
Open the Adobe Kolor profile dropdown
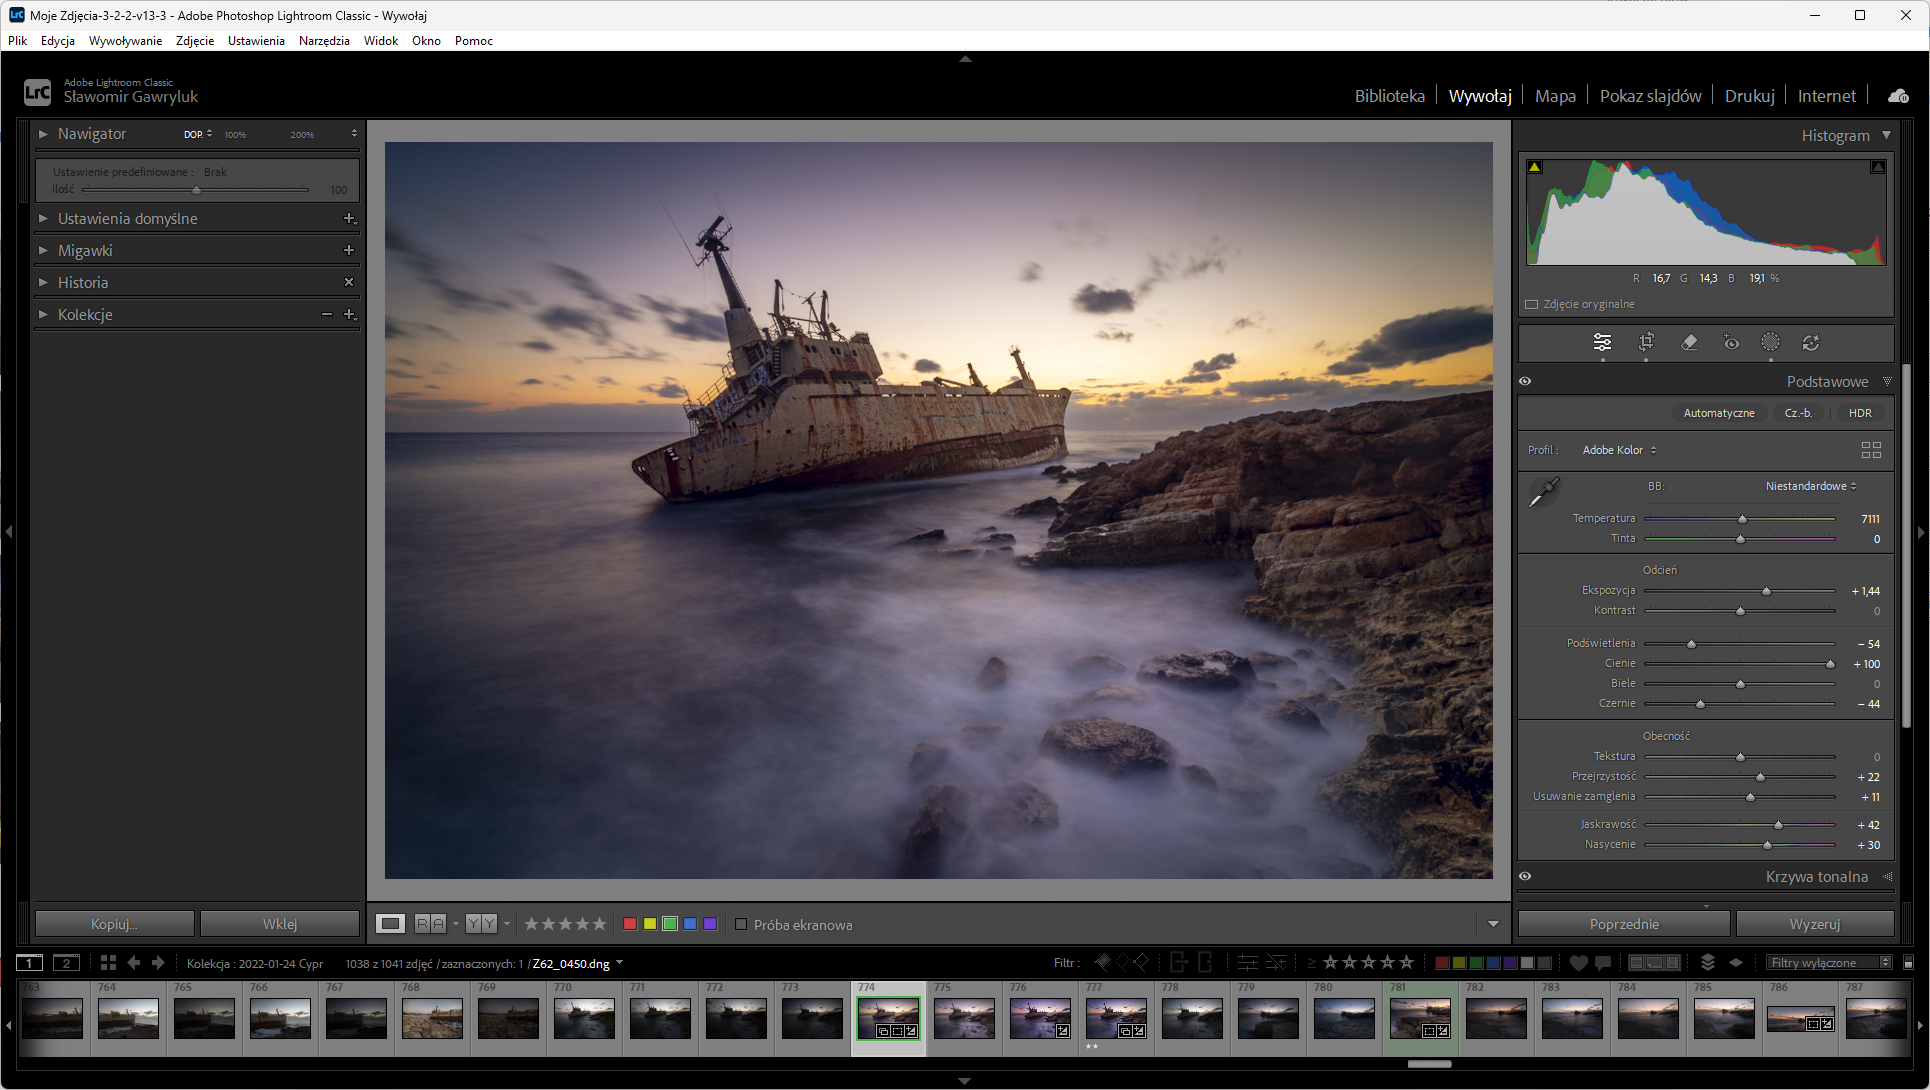[1618, 450]
